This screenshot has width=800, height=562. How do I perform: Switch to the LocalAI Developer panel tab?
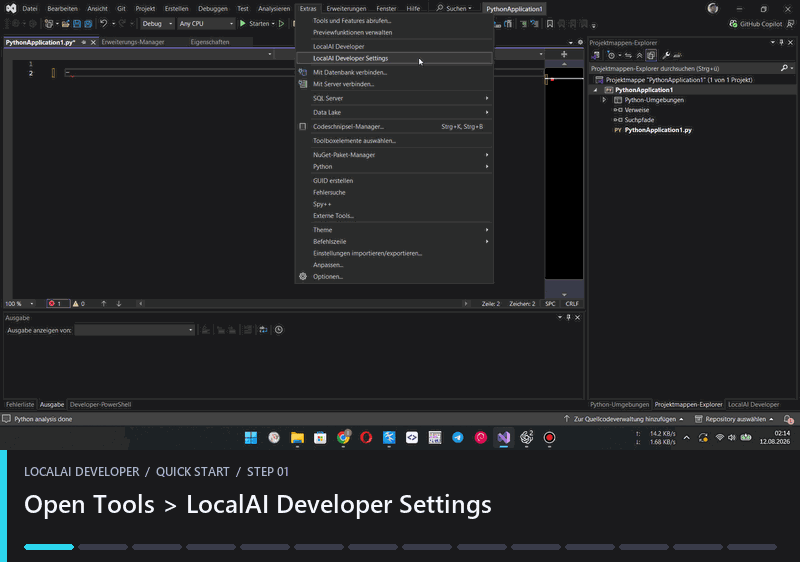754,405
